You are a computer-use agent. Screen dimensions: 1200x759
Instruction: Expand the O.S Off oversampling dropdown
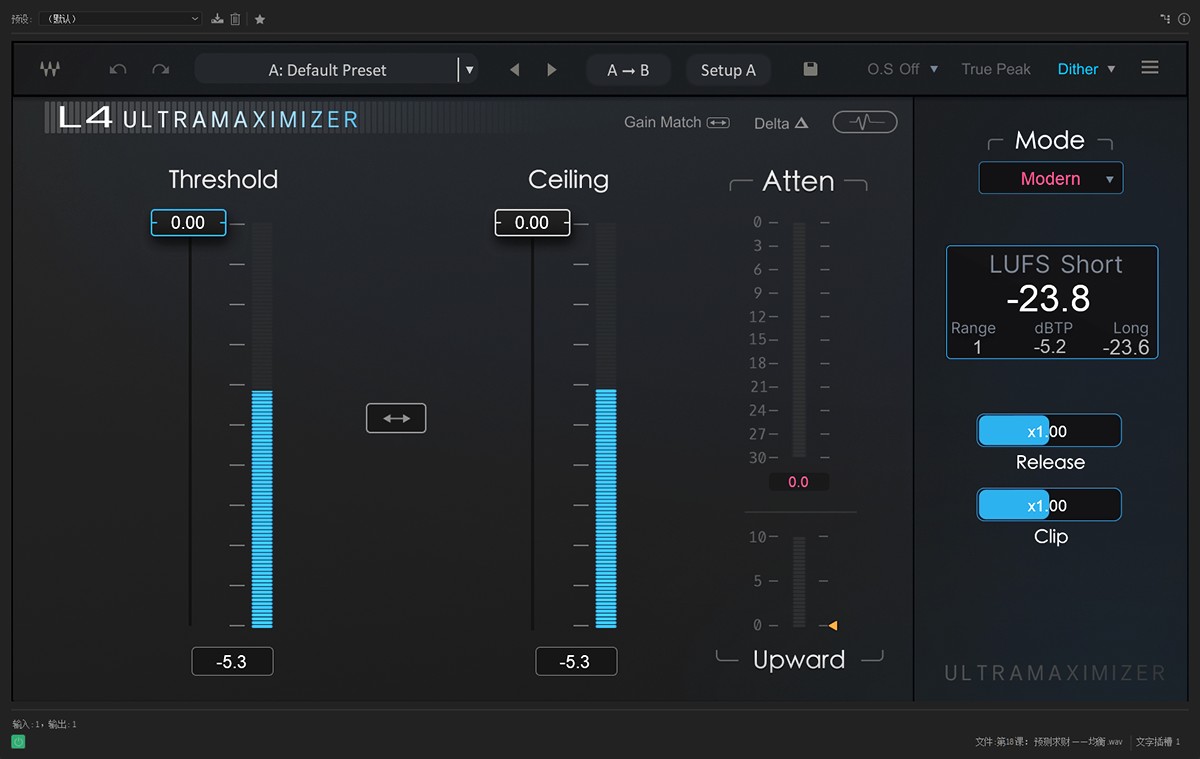point(903,69)
